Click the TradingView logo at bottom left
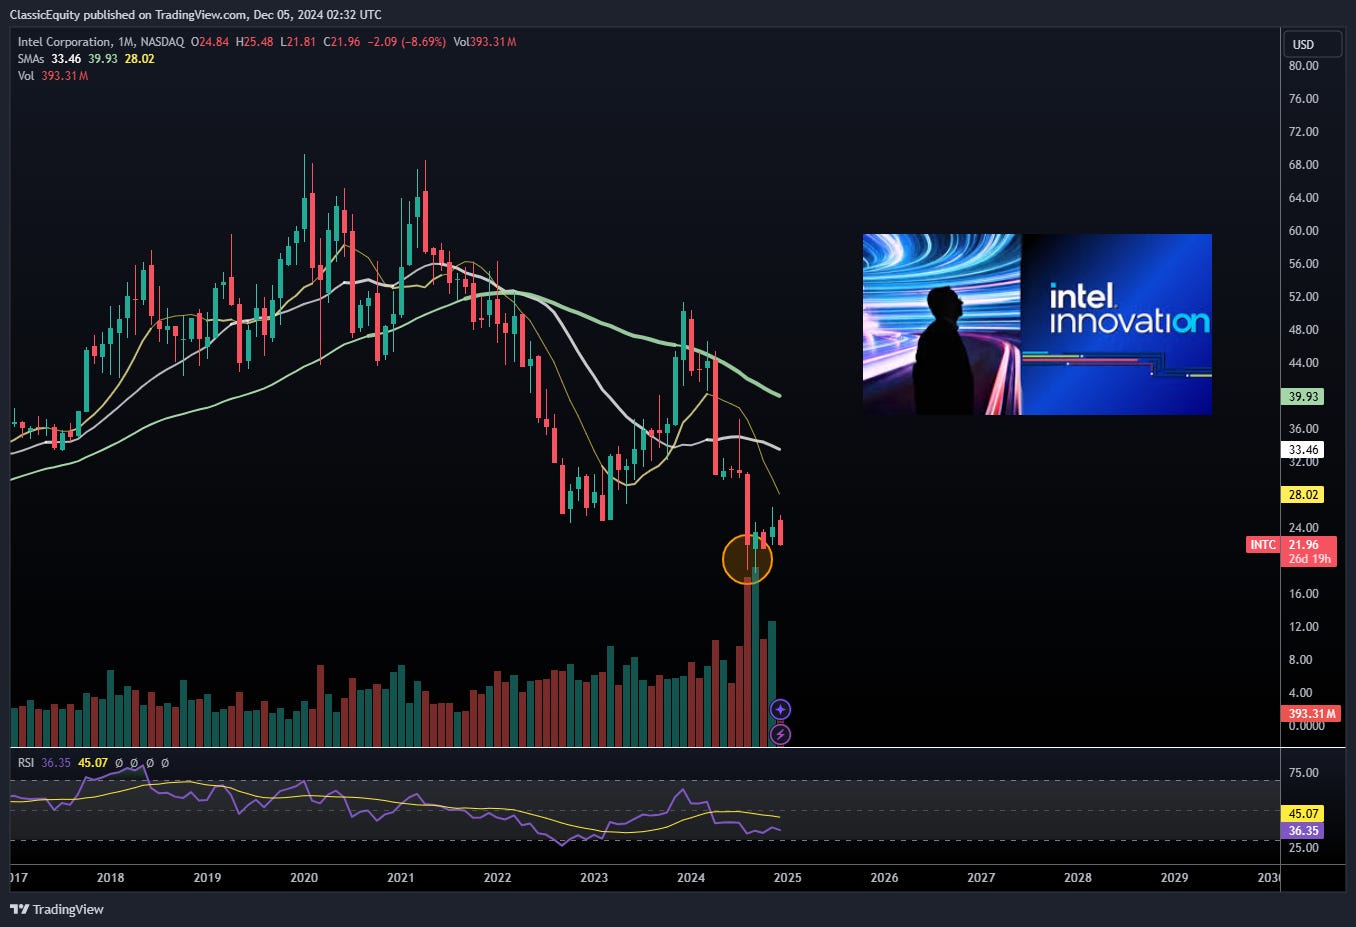 57,909
